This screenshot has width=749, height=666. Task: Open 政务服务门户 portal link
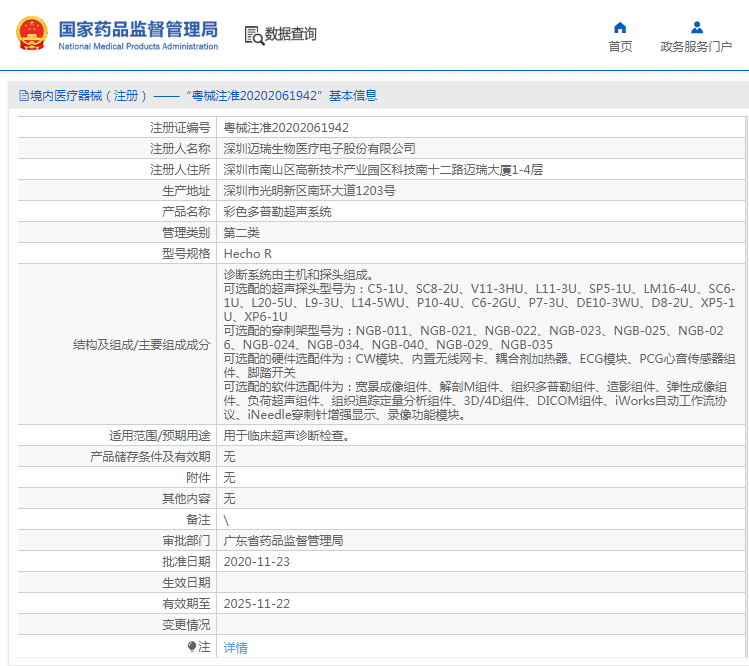(696, 46)
